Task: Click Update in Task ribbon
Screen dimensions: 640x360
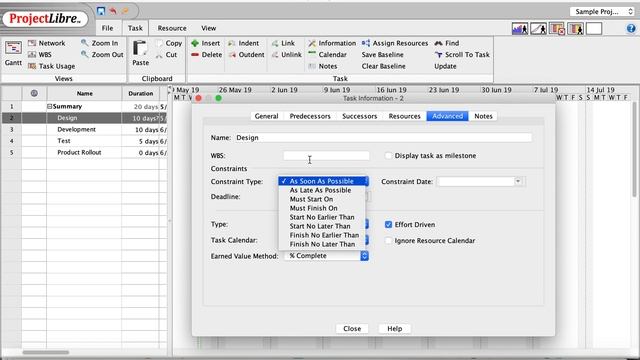Action: (x=445, y=66)
